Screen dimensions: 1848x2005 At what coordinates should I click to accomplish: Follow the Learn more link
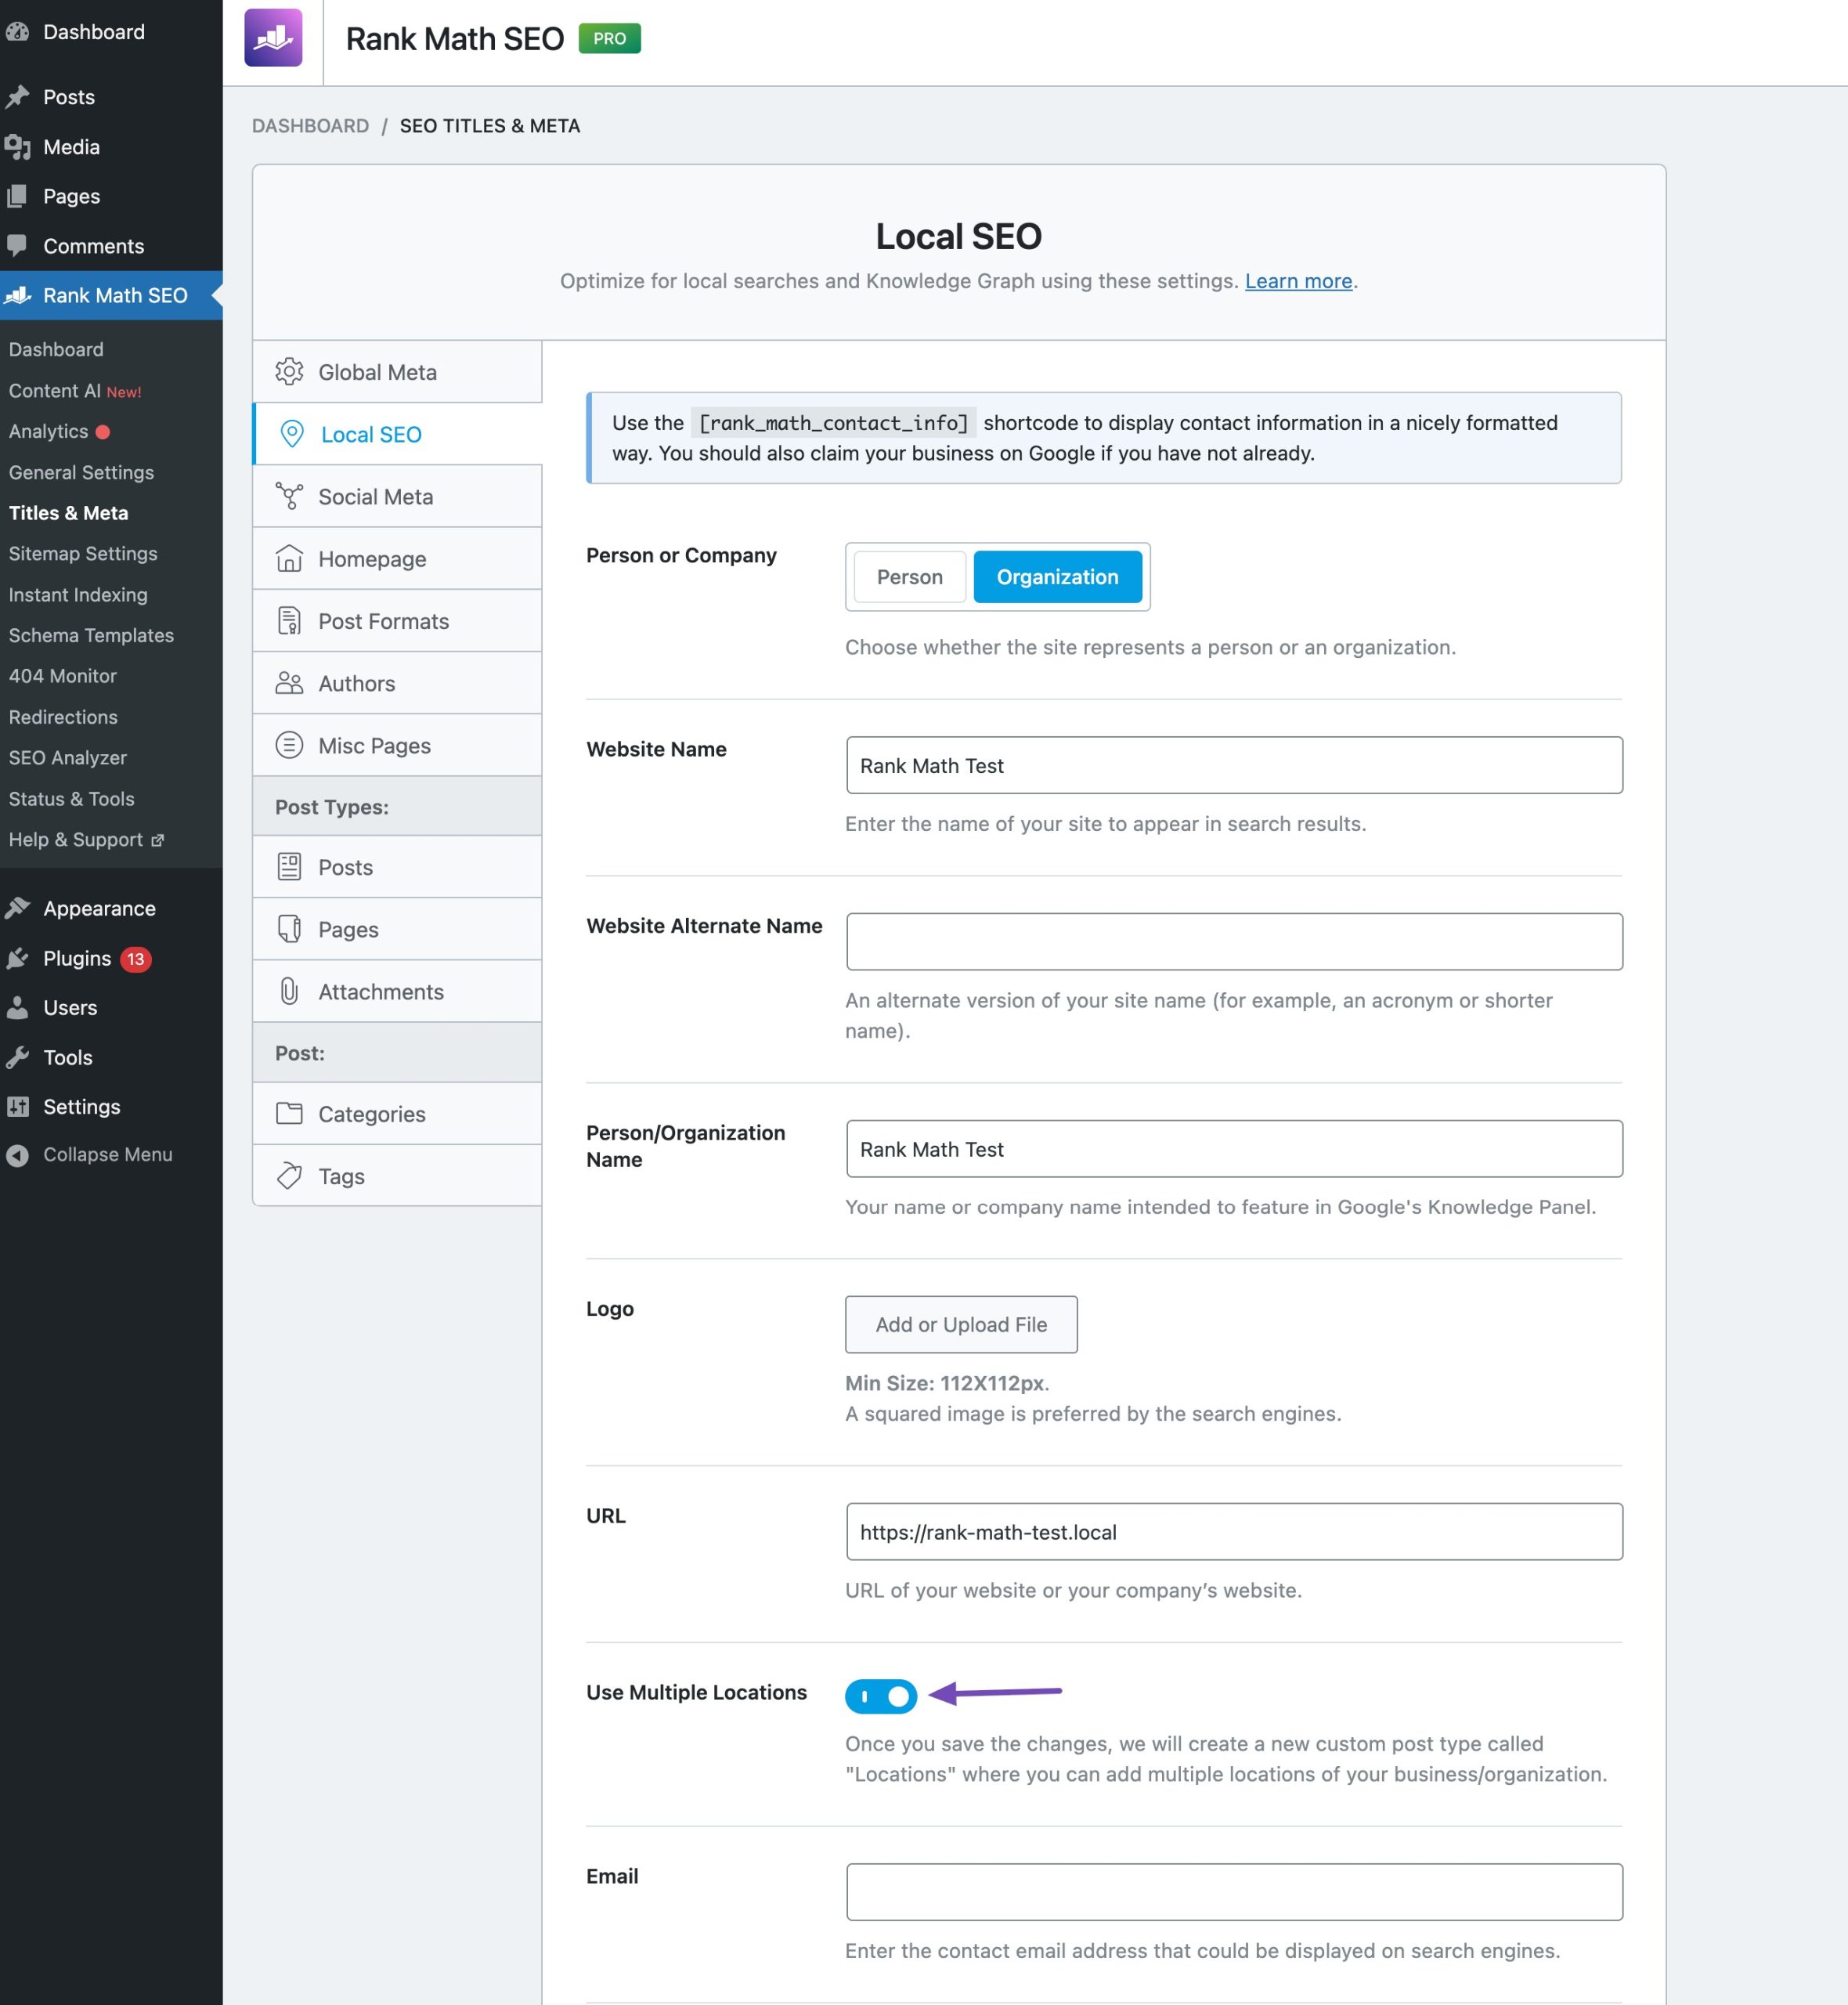1298,281
